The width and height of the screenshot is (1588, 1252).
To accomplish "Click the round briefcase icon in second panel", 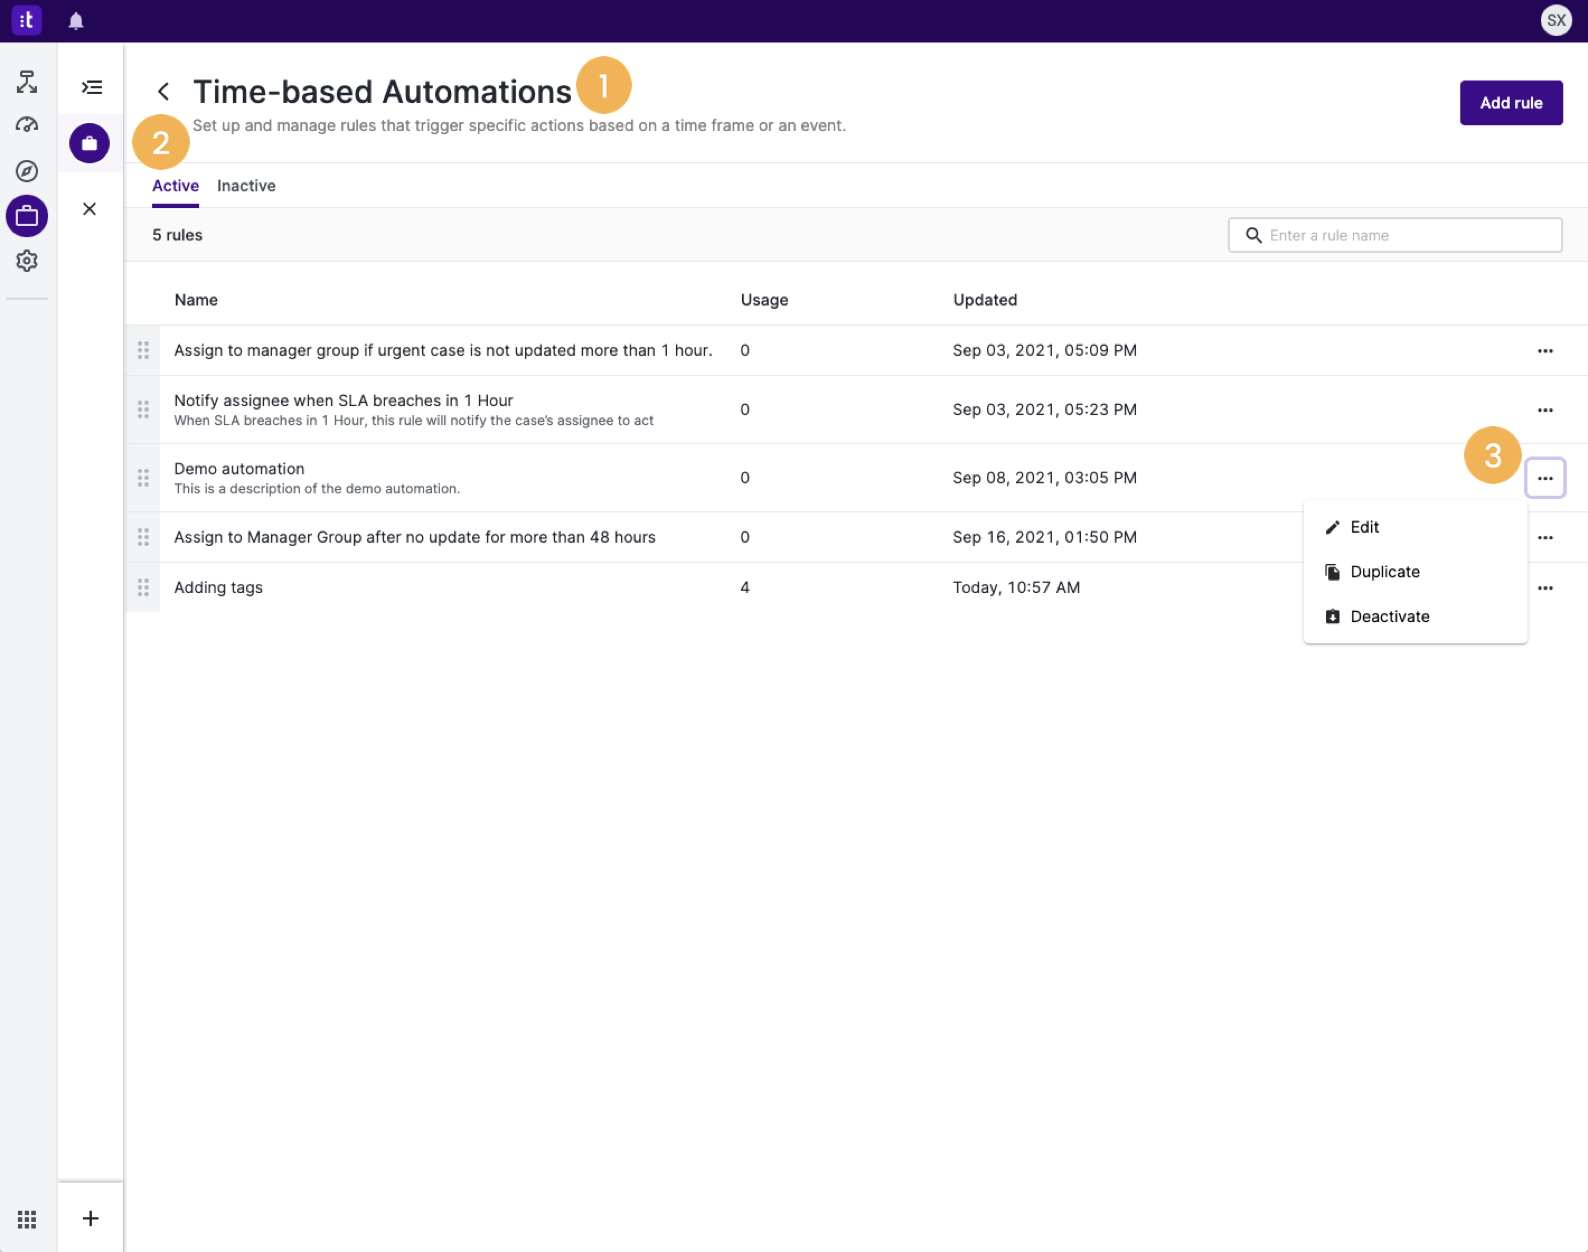I will coord(89,143).
